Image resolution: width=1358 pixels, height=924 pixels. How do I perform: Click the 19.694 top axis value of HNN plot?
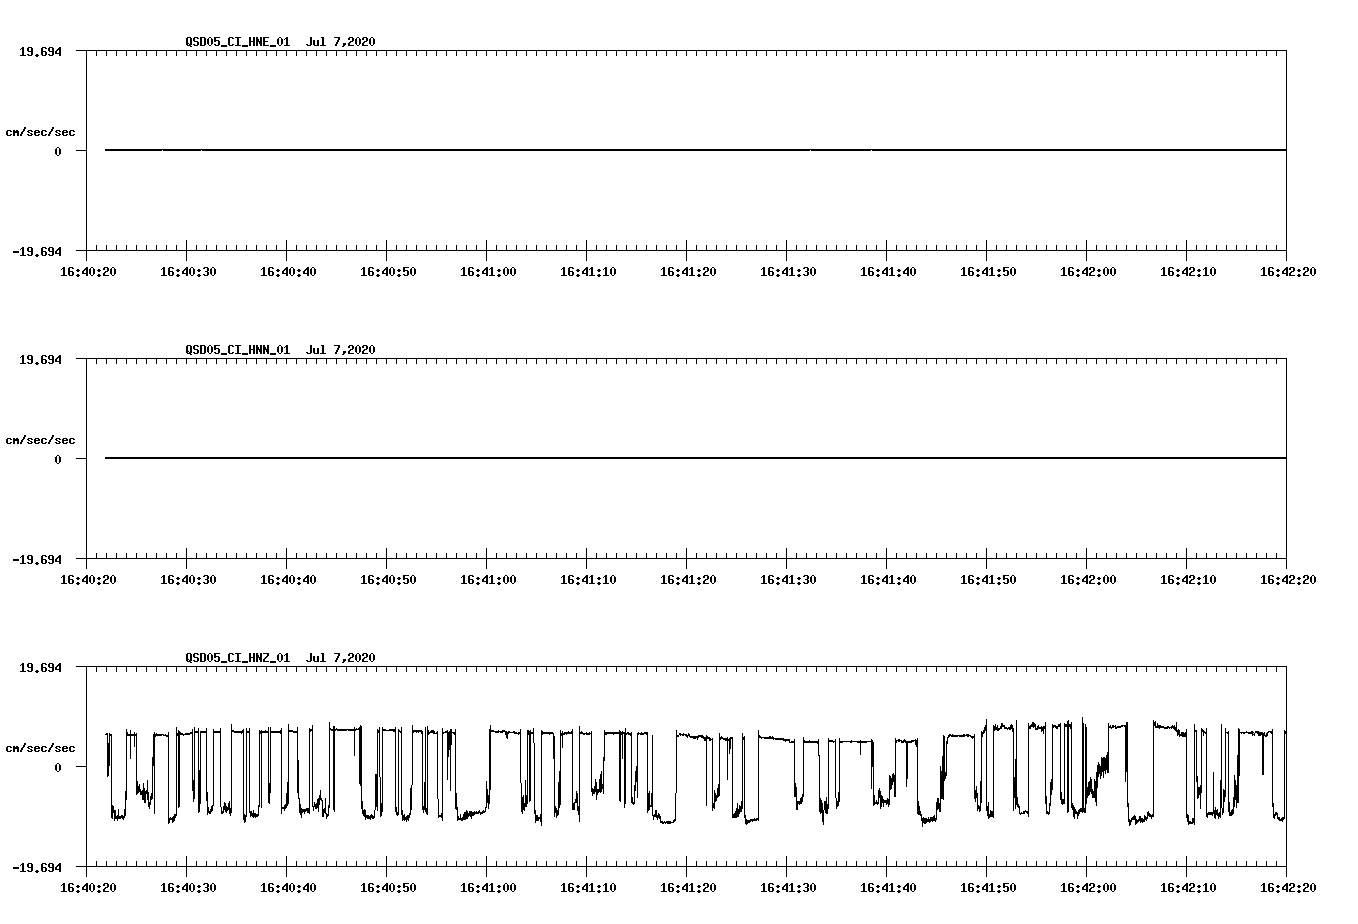40,359
